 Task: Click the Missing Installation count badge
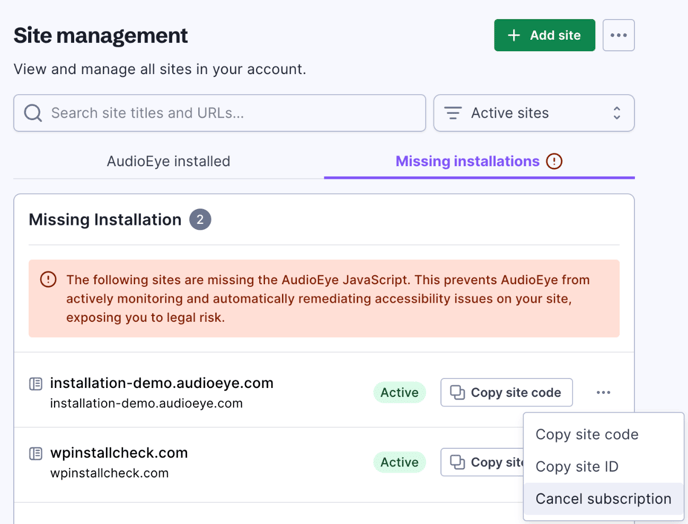pos(200,220)
